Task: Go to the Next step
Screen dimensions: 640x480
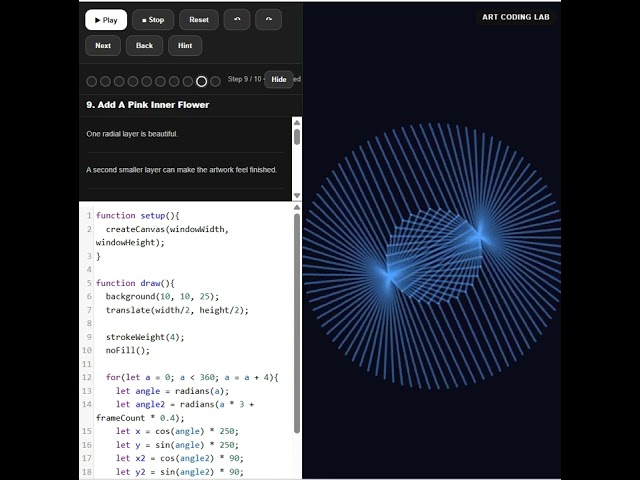Action: point(103,46)
